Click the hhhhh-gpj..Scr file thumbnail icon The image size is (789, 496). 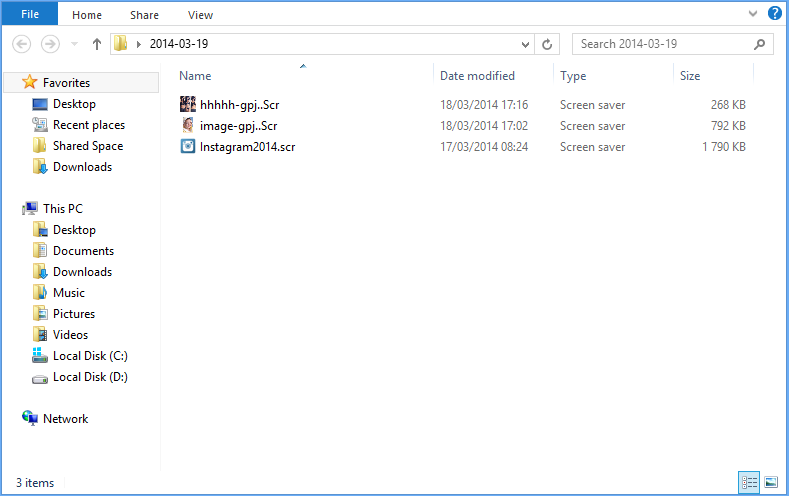click(188, 104)
